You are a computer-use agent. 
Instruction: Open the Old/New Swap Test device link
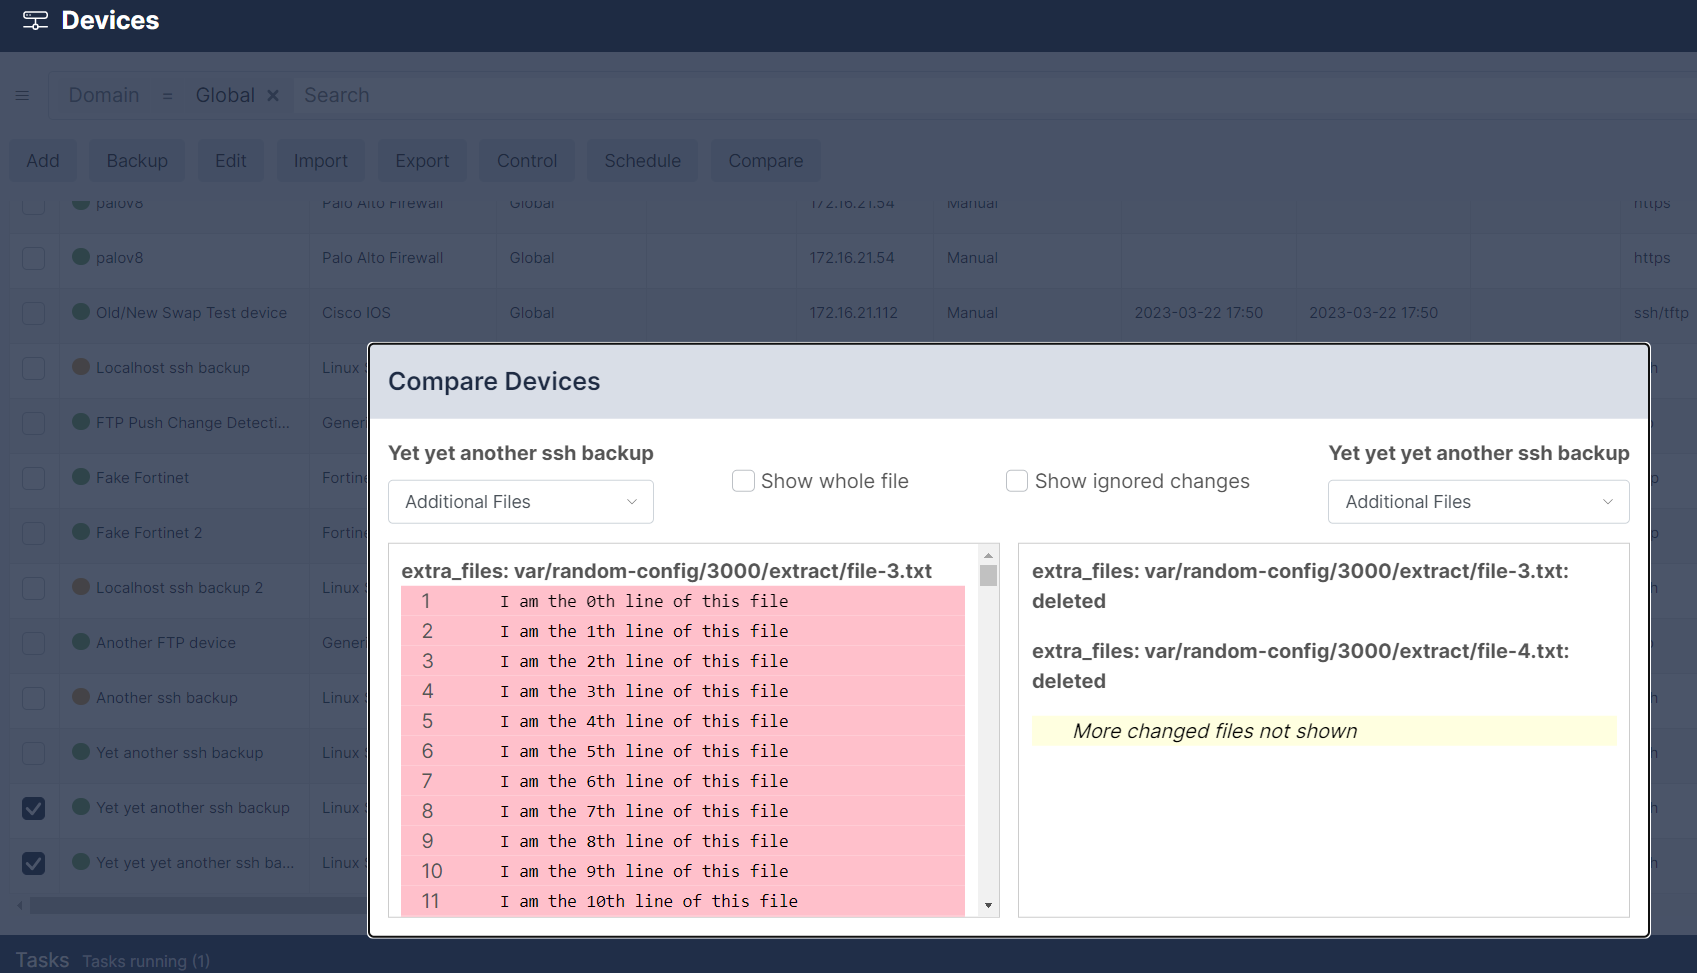click(191, 313)
